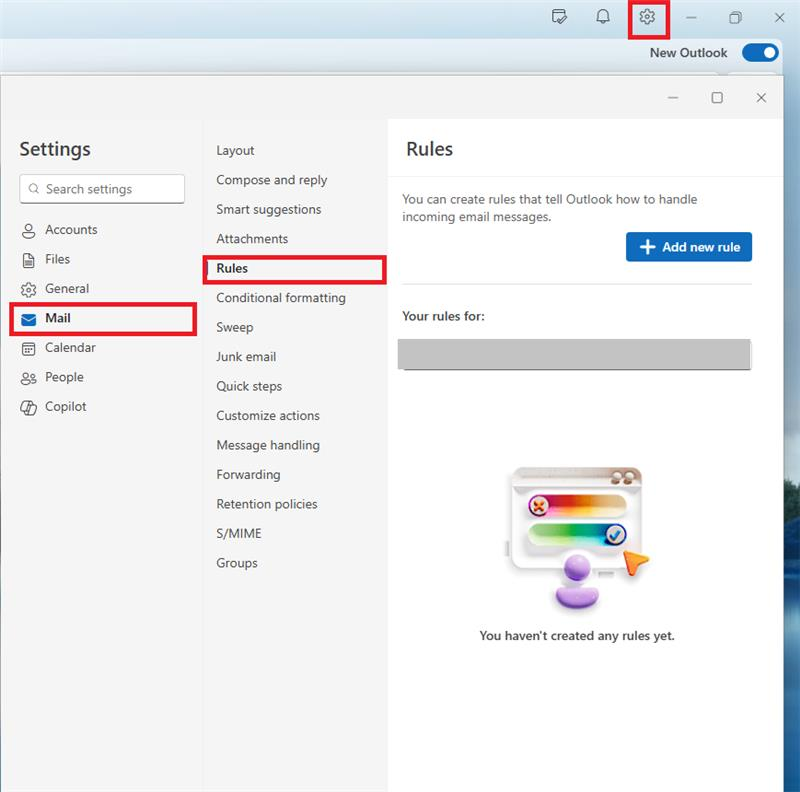Open Conditional formatting settings
The height and width of the screenshot is (792, 800).
(x=281, y=298)
